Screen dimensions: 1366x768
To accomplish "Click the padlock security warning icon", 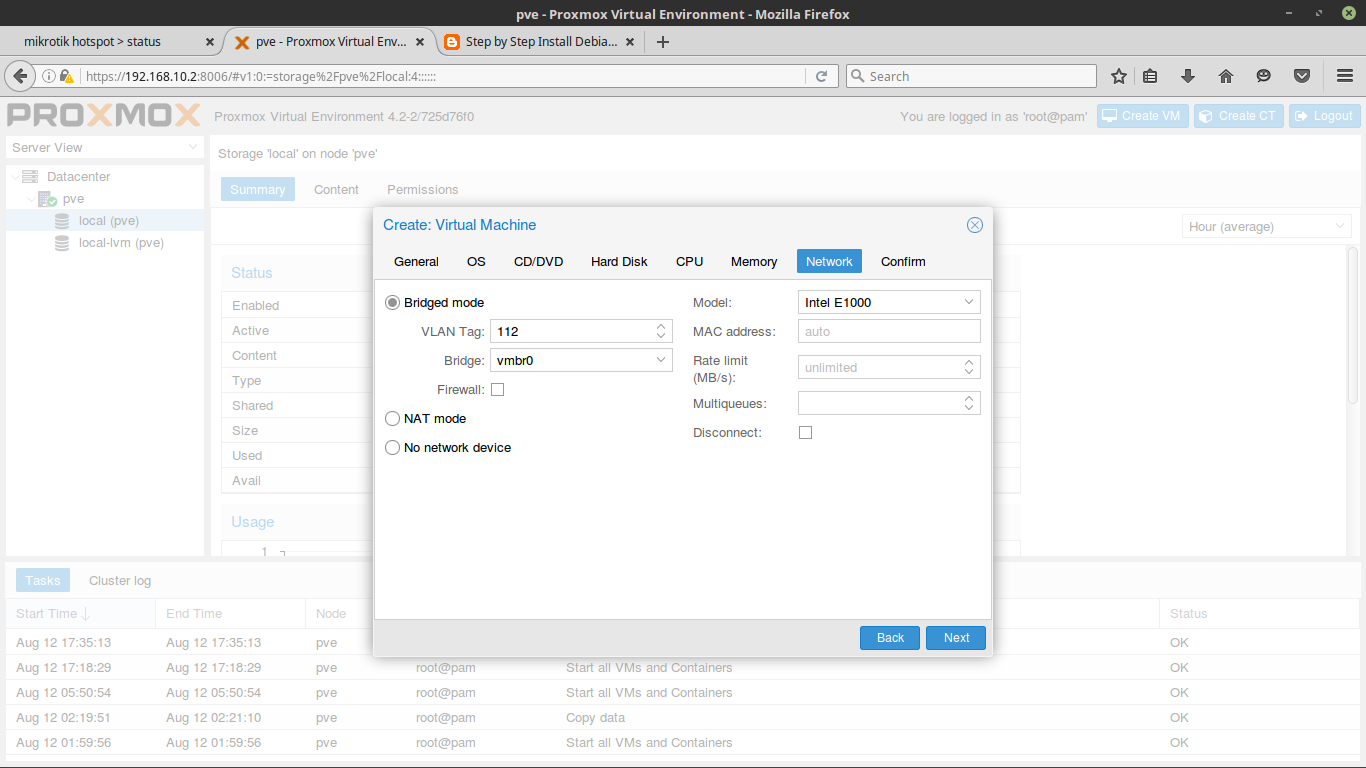I will [x=66, y=76].
